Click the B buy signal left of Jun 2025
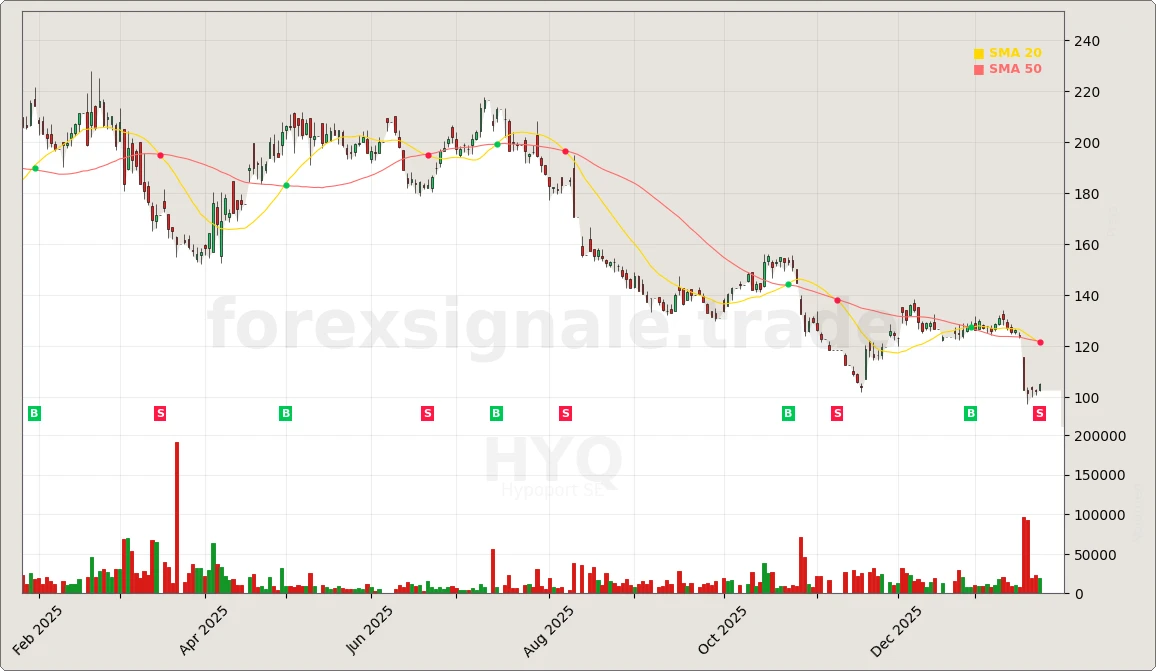 point(285,412)
